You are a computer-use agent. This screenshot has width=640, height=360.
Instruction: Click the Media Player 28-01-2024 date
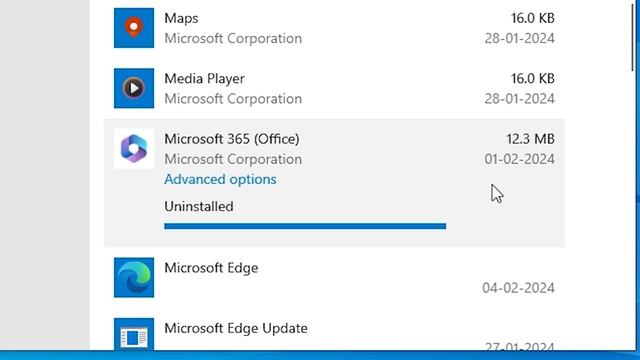click(x=519, y=98)
